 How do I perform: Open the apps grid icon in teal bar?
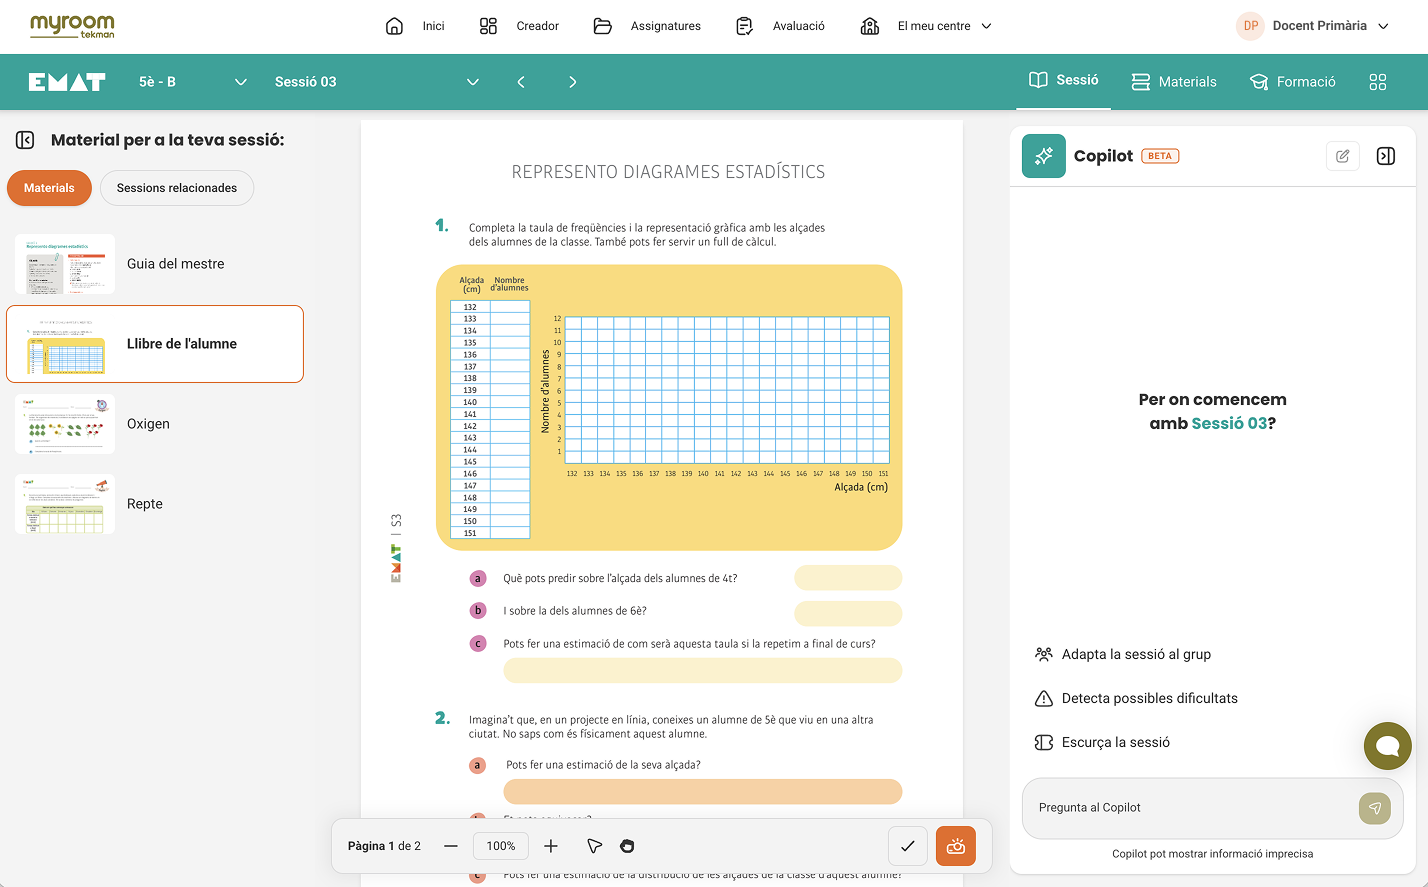pos(1378,82)
